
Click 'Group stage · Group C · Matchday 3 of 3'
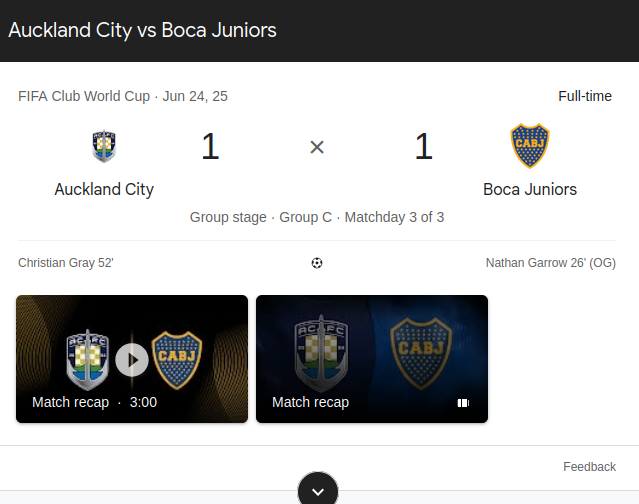pos(317,217)
